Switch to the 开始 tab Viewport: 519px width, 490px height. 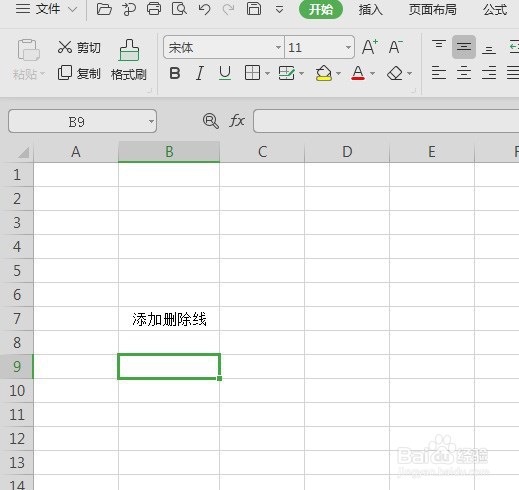[x=321, y=10]
